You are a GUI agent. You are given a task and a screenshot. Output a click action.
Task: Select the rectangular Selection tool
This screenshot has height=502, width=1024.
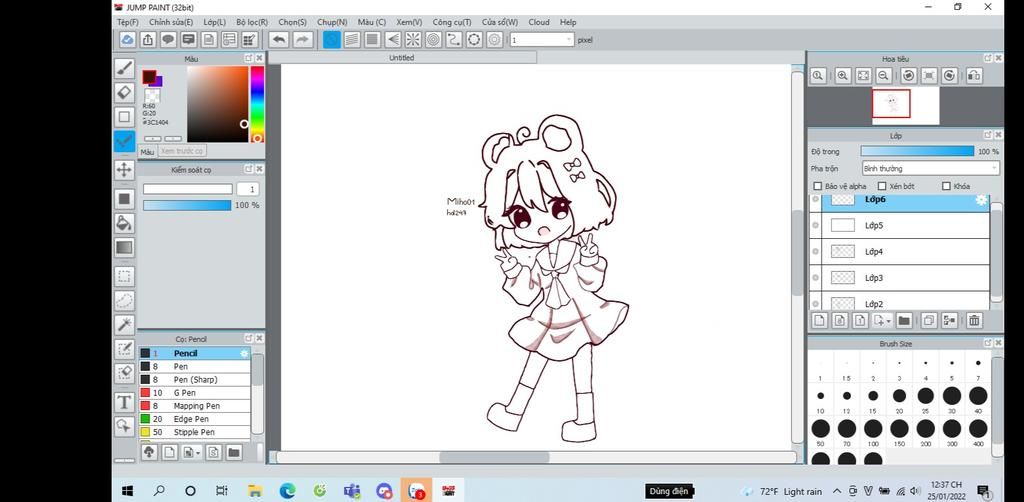click(x=124, y=276)
